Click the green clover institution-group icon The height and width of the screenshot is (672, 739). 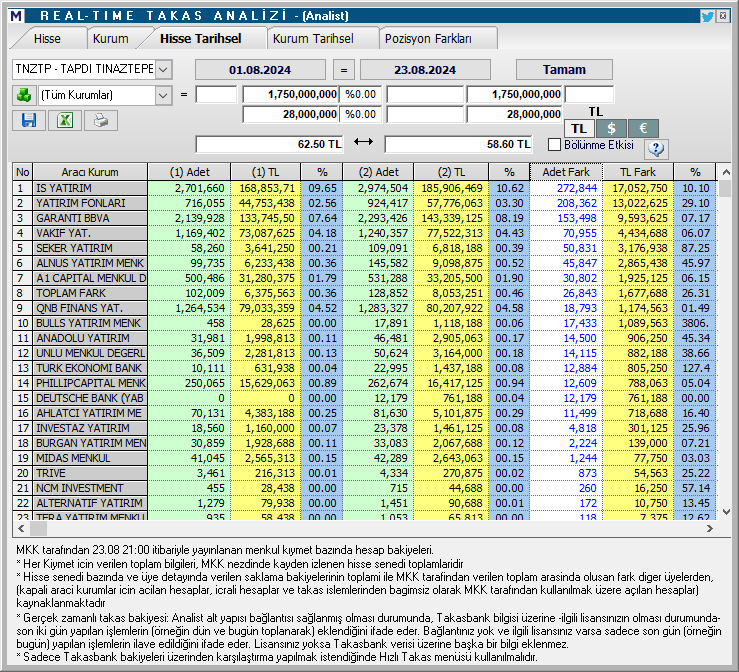[24, 95]
